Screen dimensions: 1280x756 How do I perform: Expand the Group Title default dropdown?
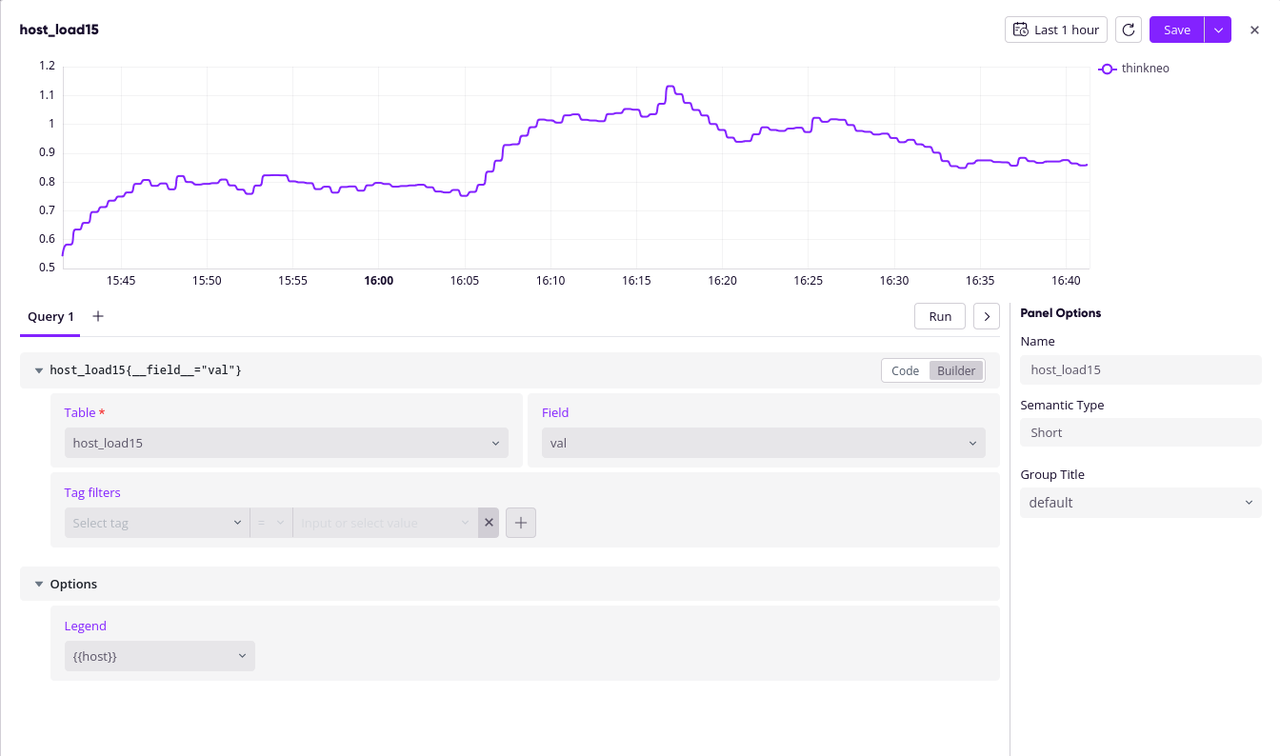point(1140,503)
